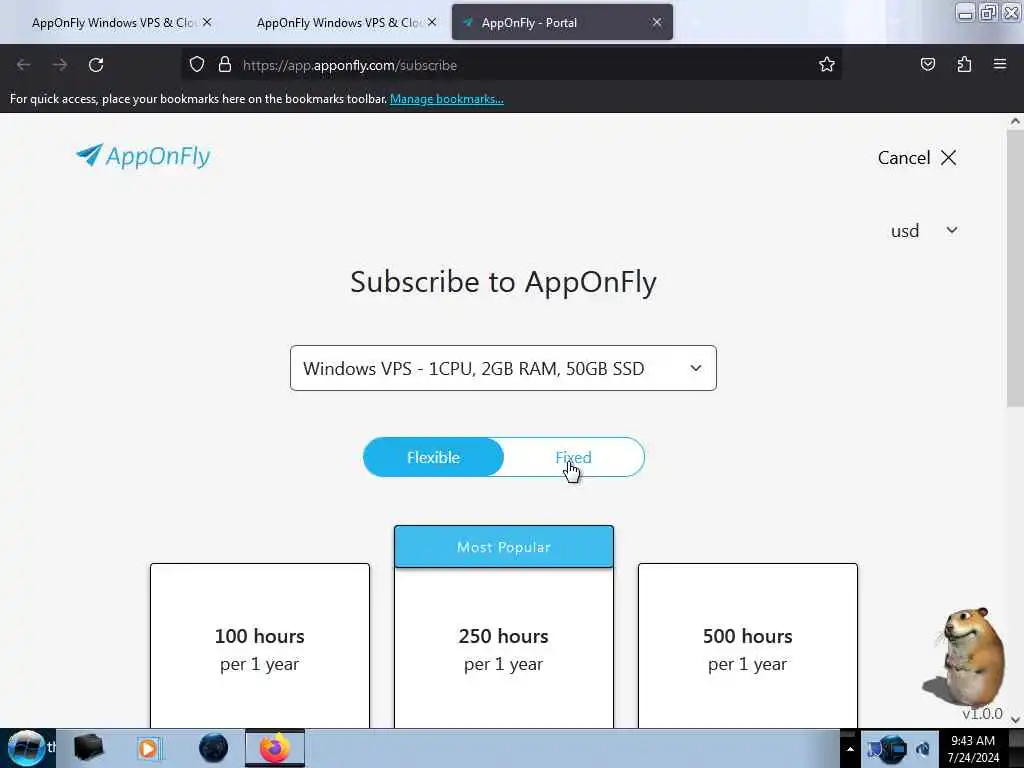Screen dimensions: 1024x768
Task: Choose the 250 hours per year plan
Action: [504, 645]
